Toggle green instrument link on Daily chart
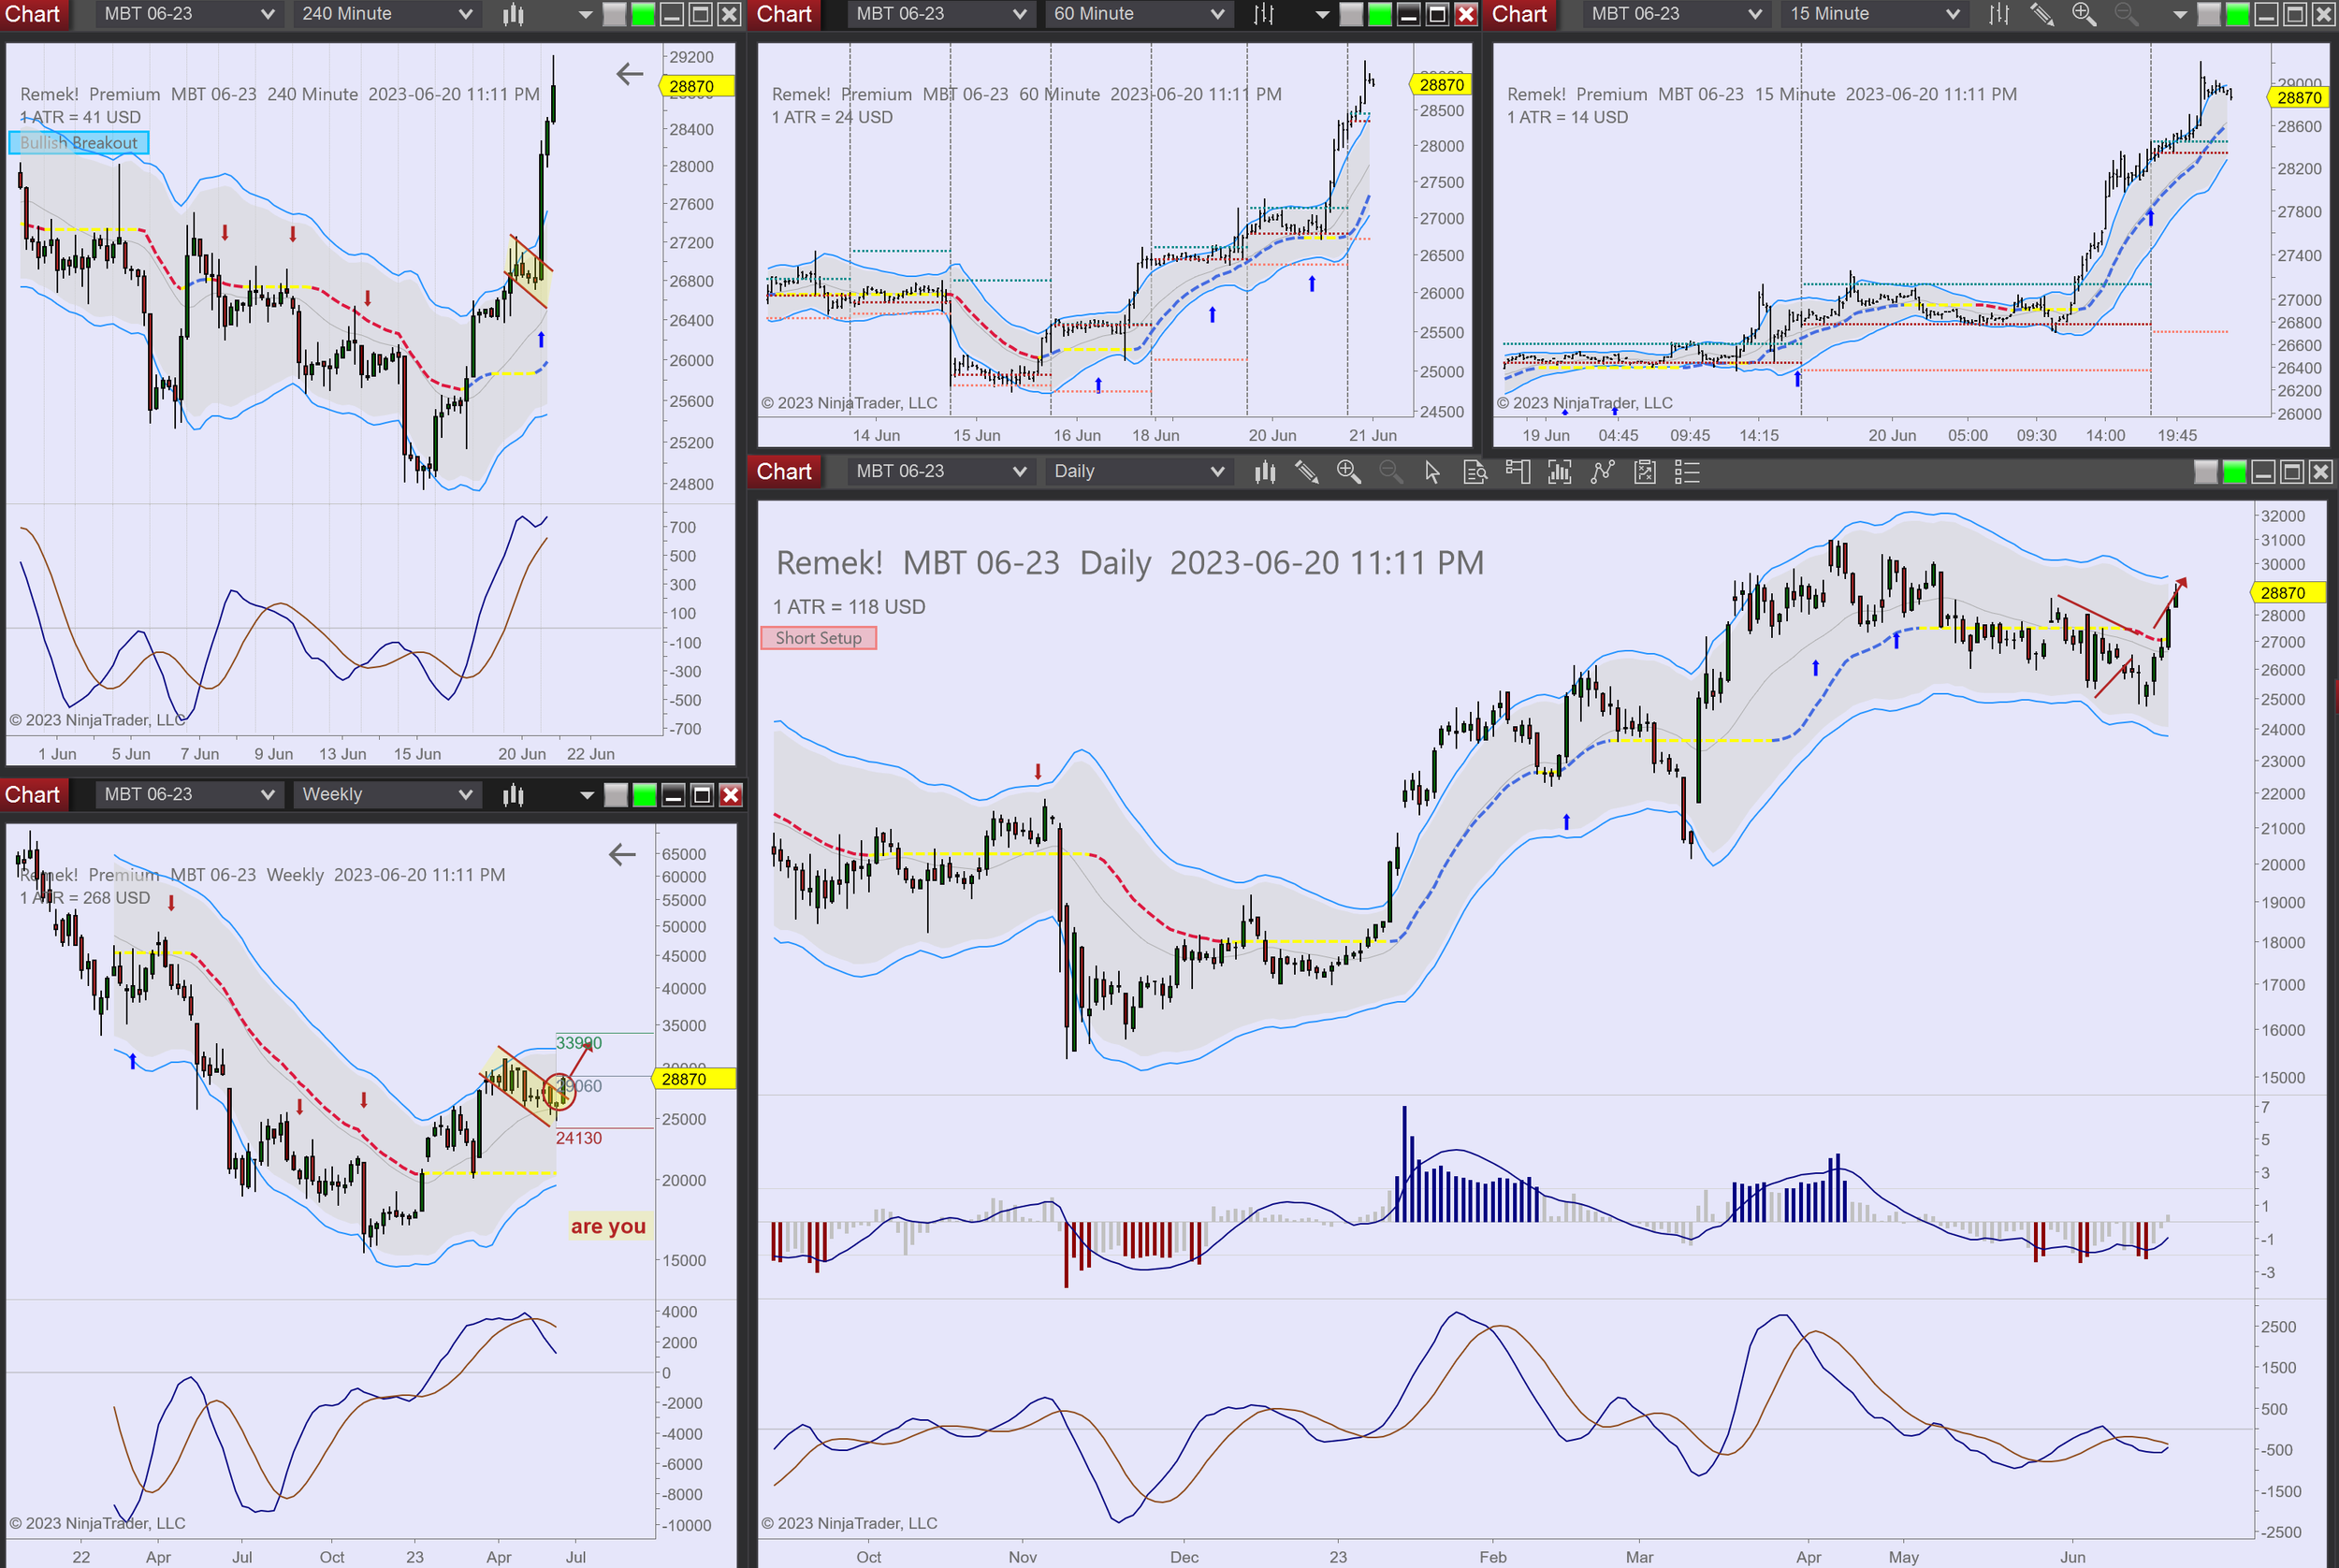This screenshot has height=1568, width=2339. 2233,472
